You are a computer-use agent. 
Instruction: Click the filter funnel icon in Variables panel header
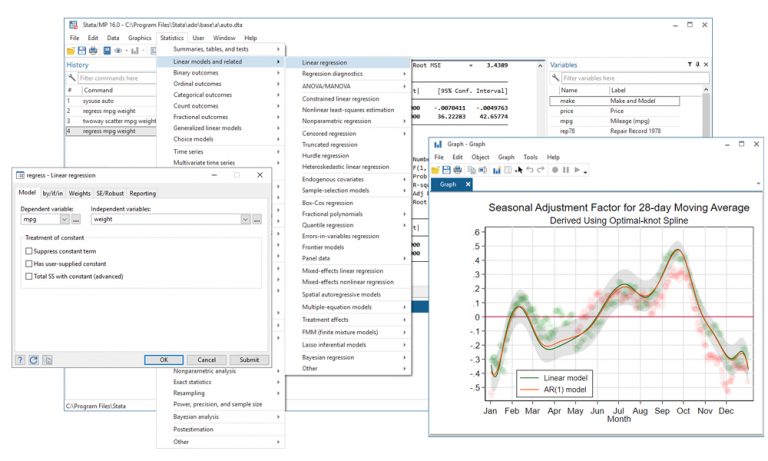(x=690, y=64)
